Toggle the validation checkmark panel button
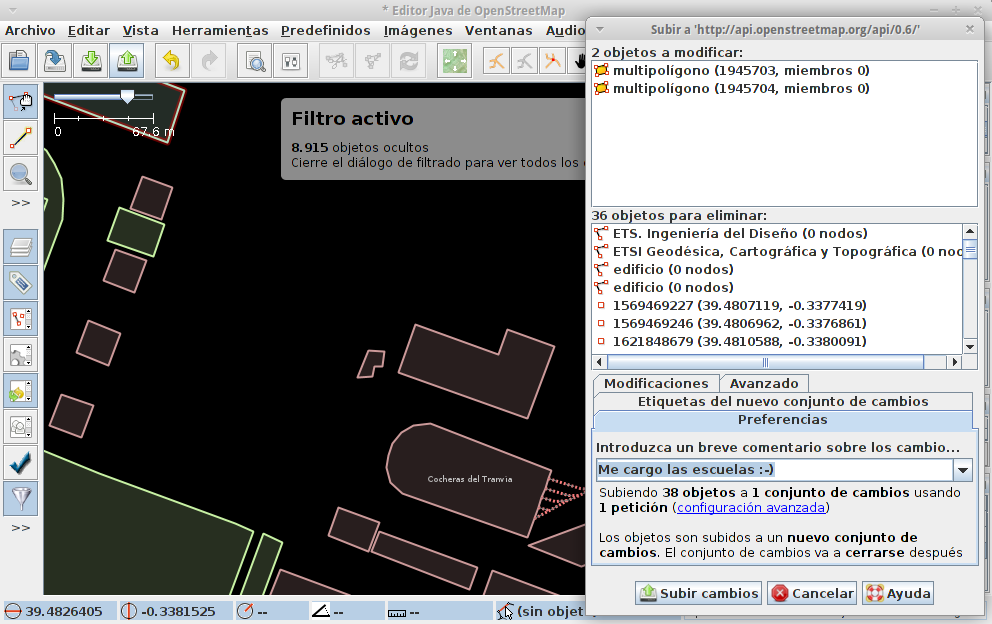 point(21,462)
